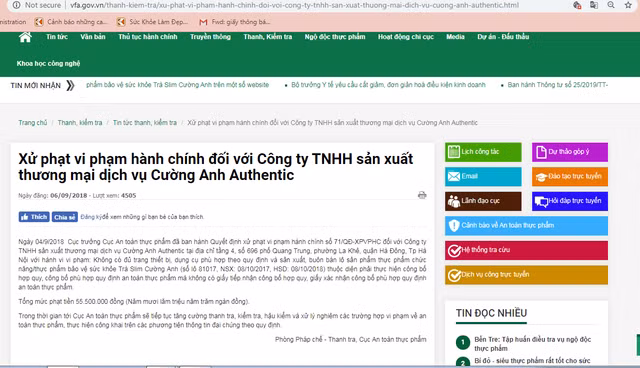The height and width of the screenshot is (368, 640).
Task: Open Gmail bookmark 'Fwd: giấy thông bá...'
Action: click(234, 22)
